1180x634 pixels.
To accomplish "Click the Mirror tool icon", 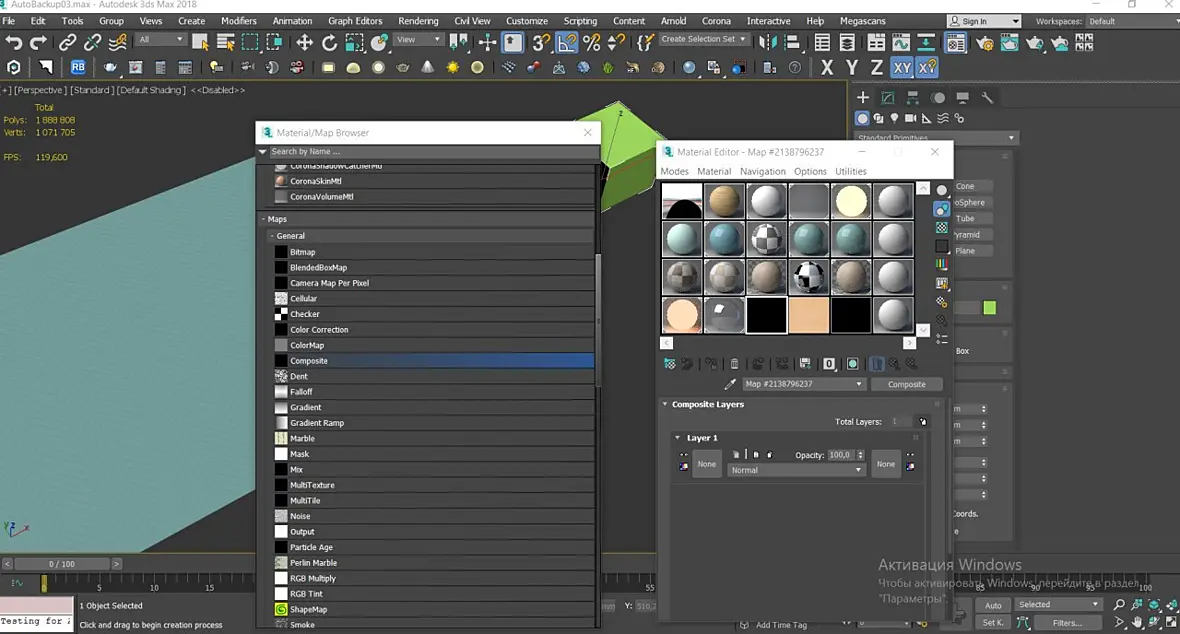I will tap(767, 43).
